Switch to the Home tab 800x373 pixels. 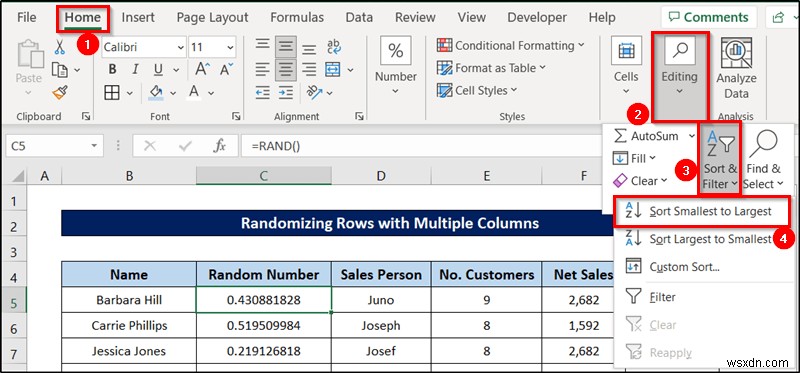(83, 17)
